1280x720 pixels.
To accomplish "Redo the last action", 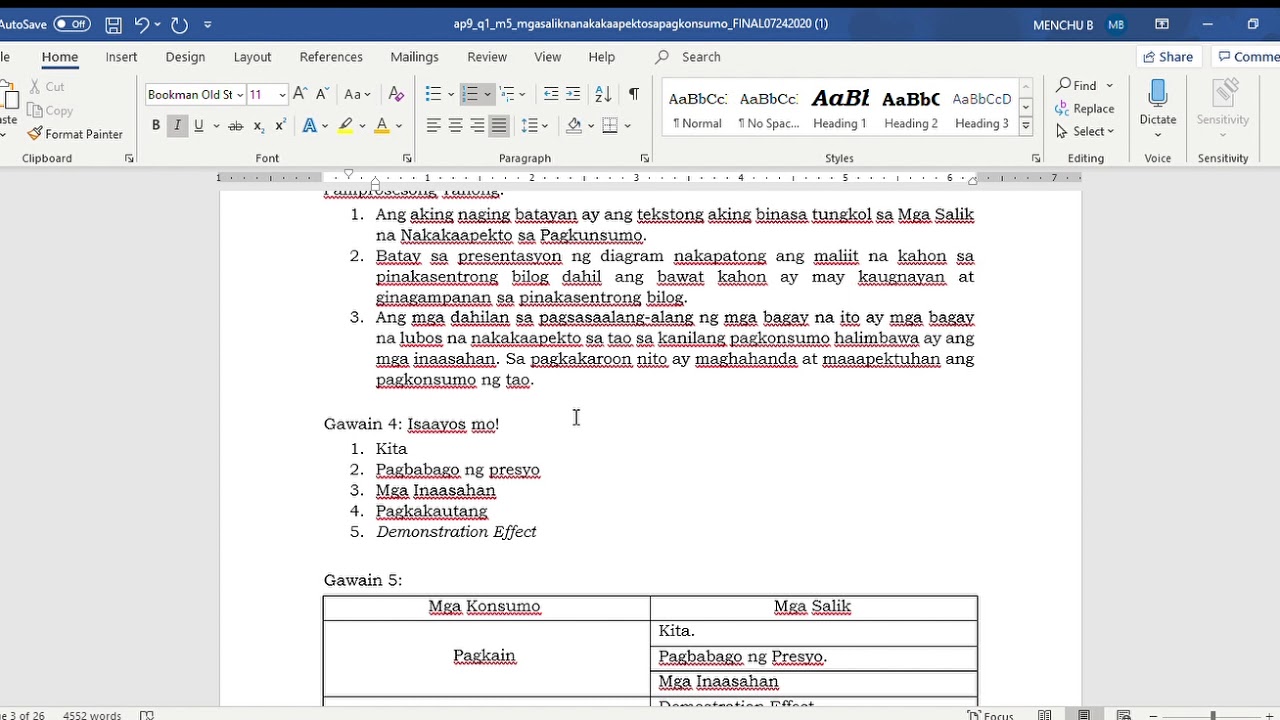I will 180,24.
